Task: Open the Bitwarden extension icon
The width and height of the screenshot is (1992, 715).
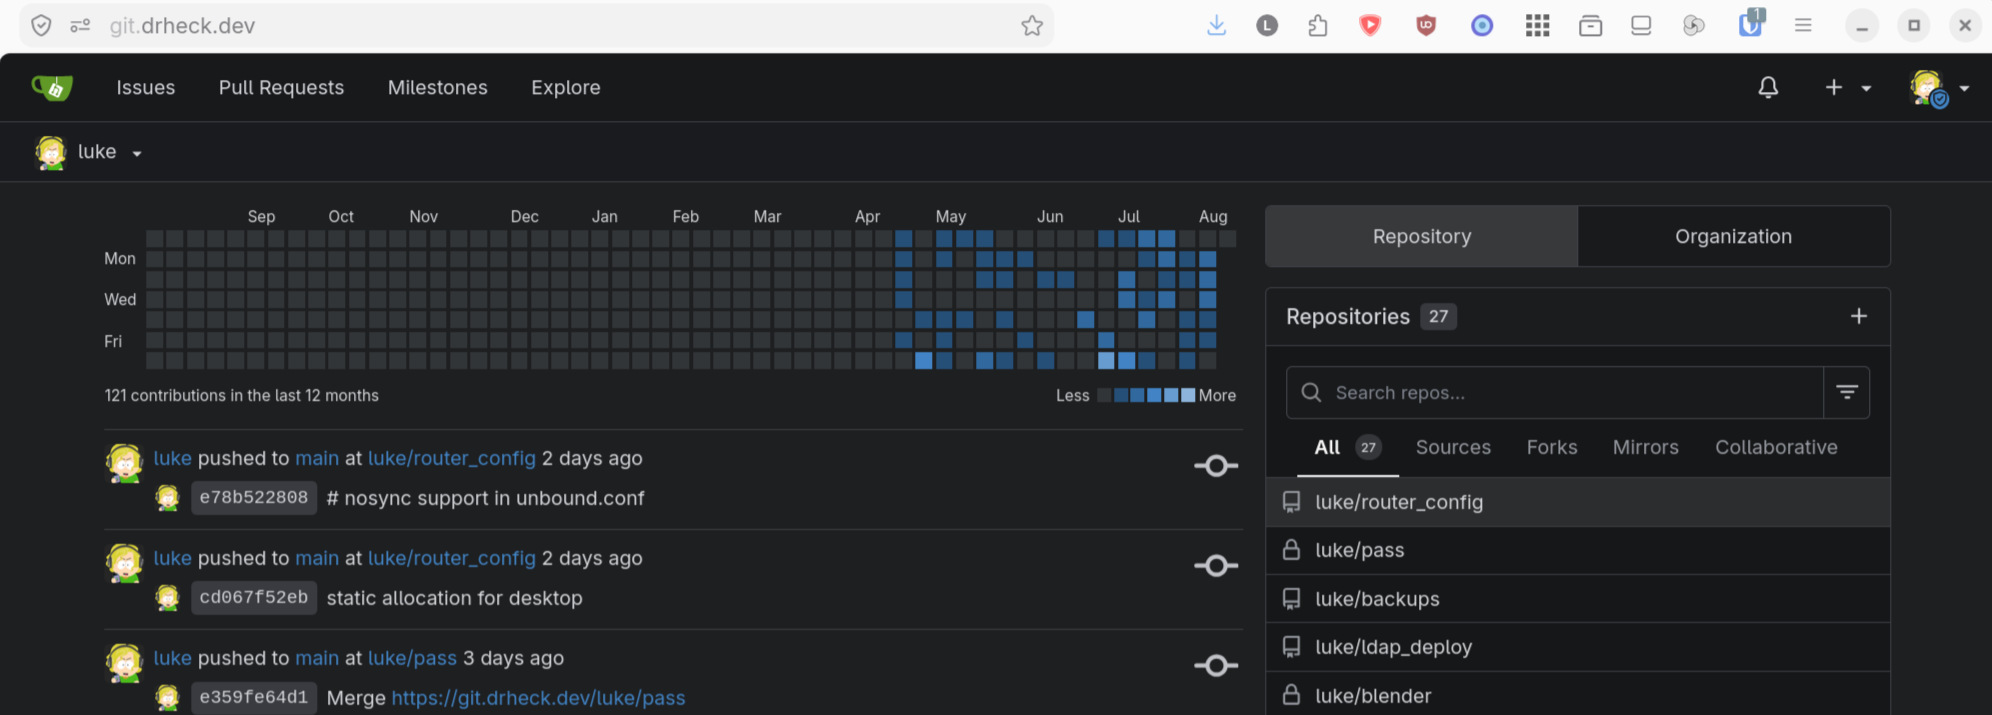Action: (x=1750, y=24)
